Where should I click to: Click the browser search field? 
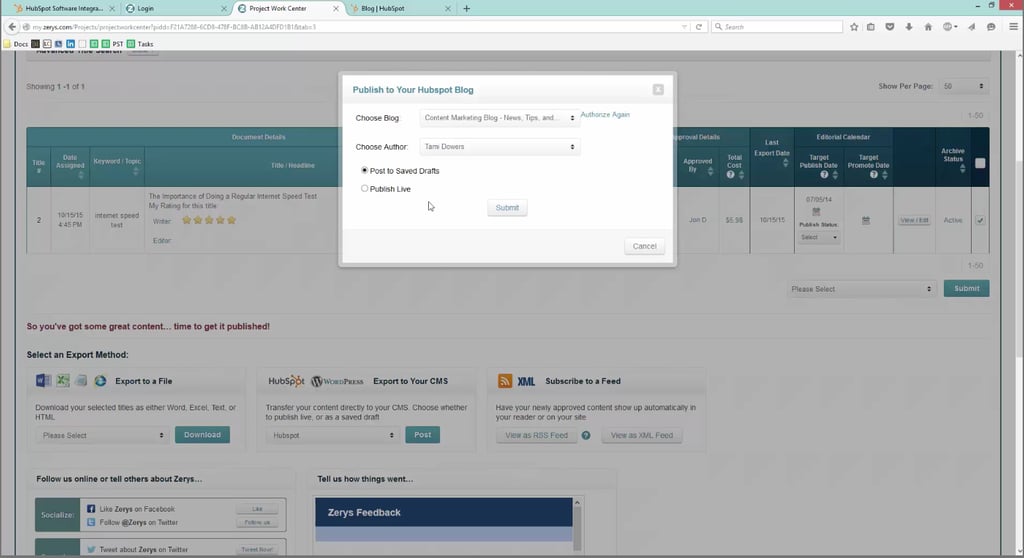[777, 27]
